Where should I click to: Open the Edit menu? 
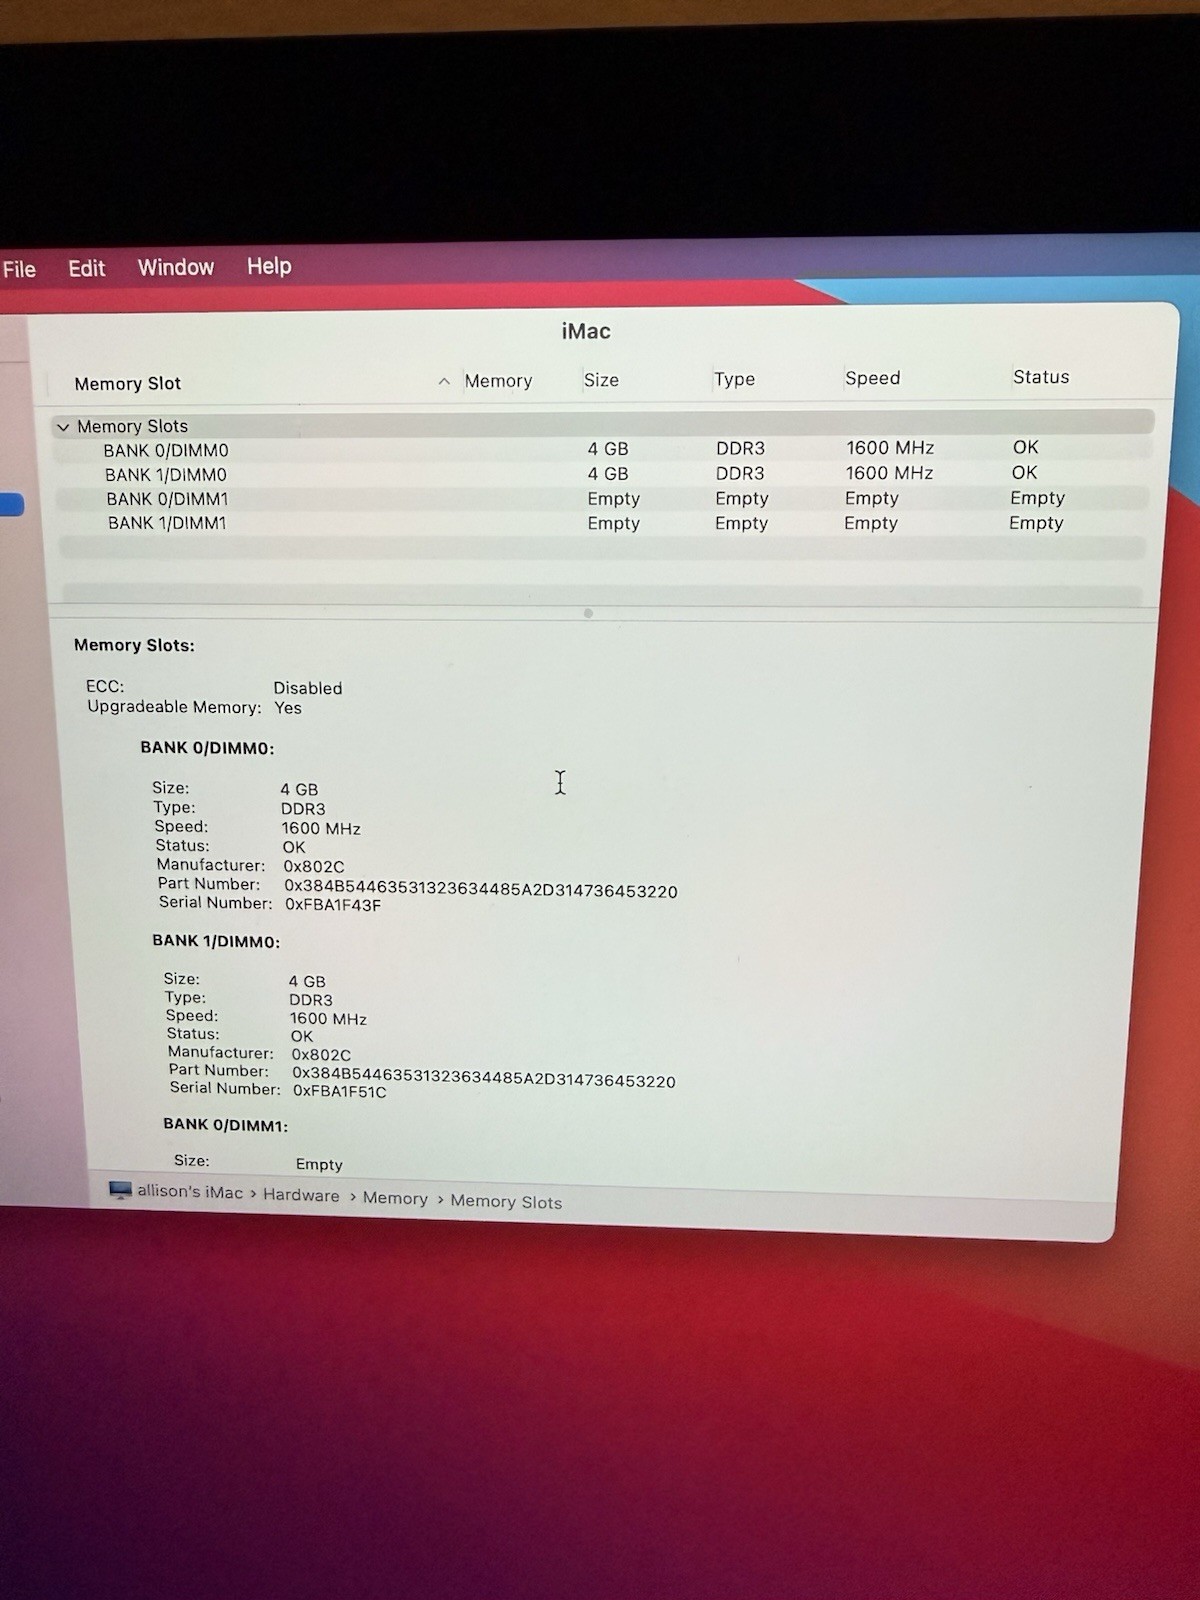coord(86,268)
